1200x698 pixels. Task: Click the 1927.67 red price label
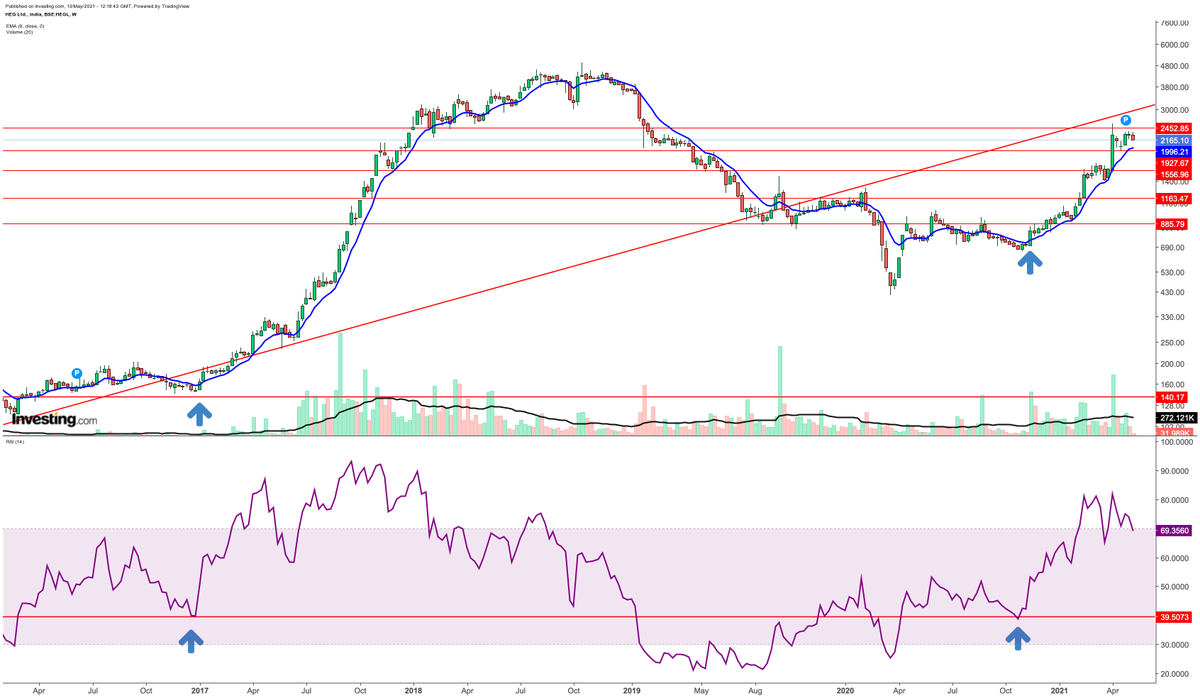[1173, 163]
